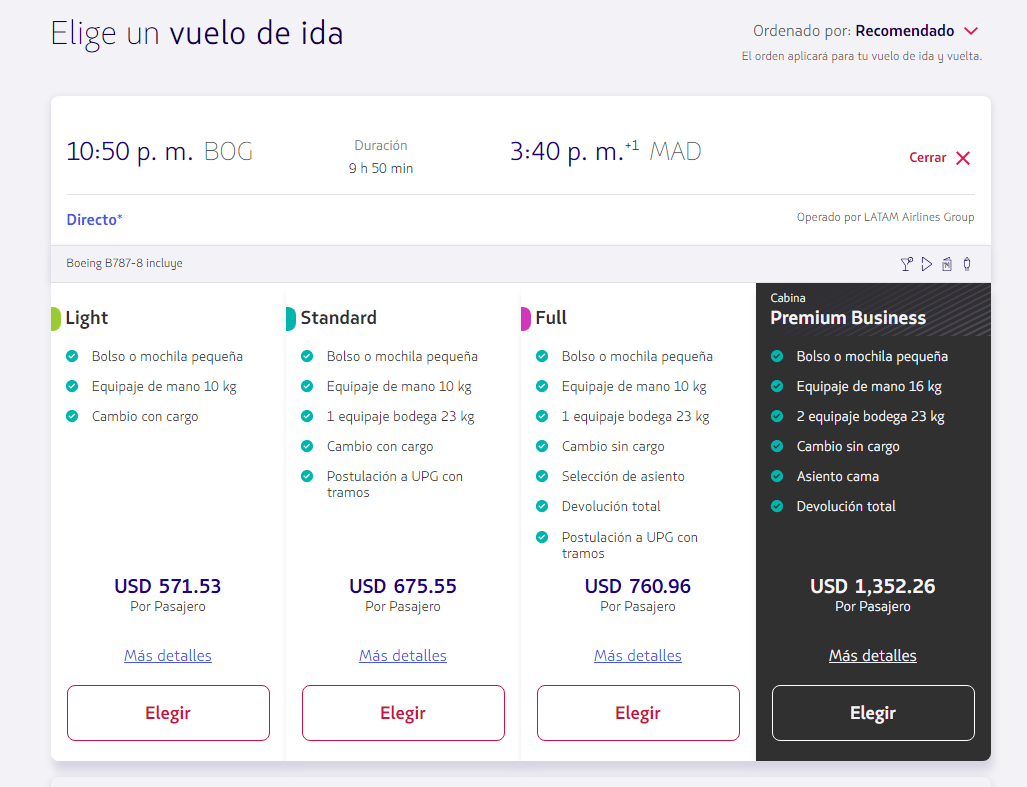Click Bolso o mochila pequeña in Light
Image resolution: width=1027 pixels, height=787 pixels.
[167, 357]
